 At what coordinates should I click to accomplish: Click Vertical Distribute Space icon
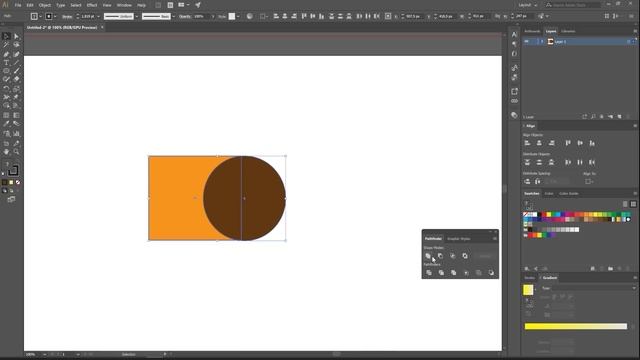[527, 181]
